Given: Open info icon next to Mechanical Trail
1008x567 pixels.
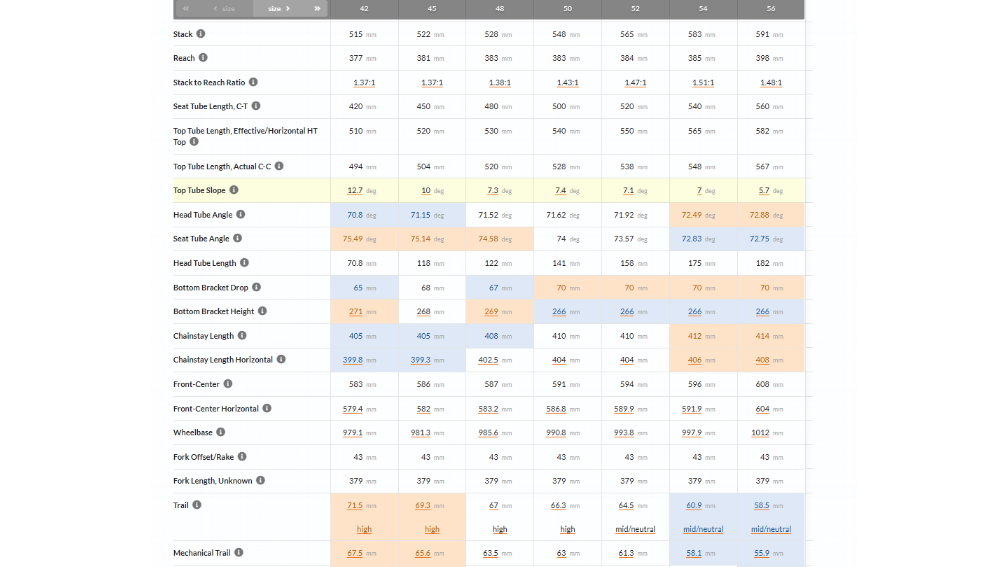Looking at the screenshot, I should tap(238, 552).
